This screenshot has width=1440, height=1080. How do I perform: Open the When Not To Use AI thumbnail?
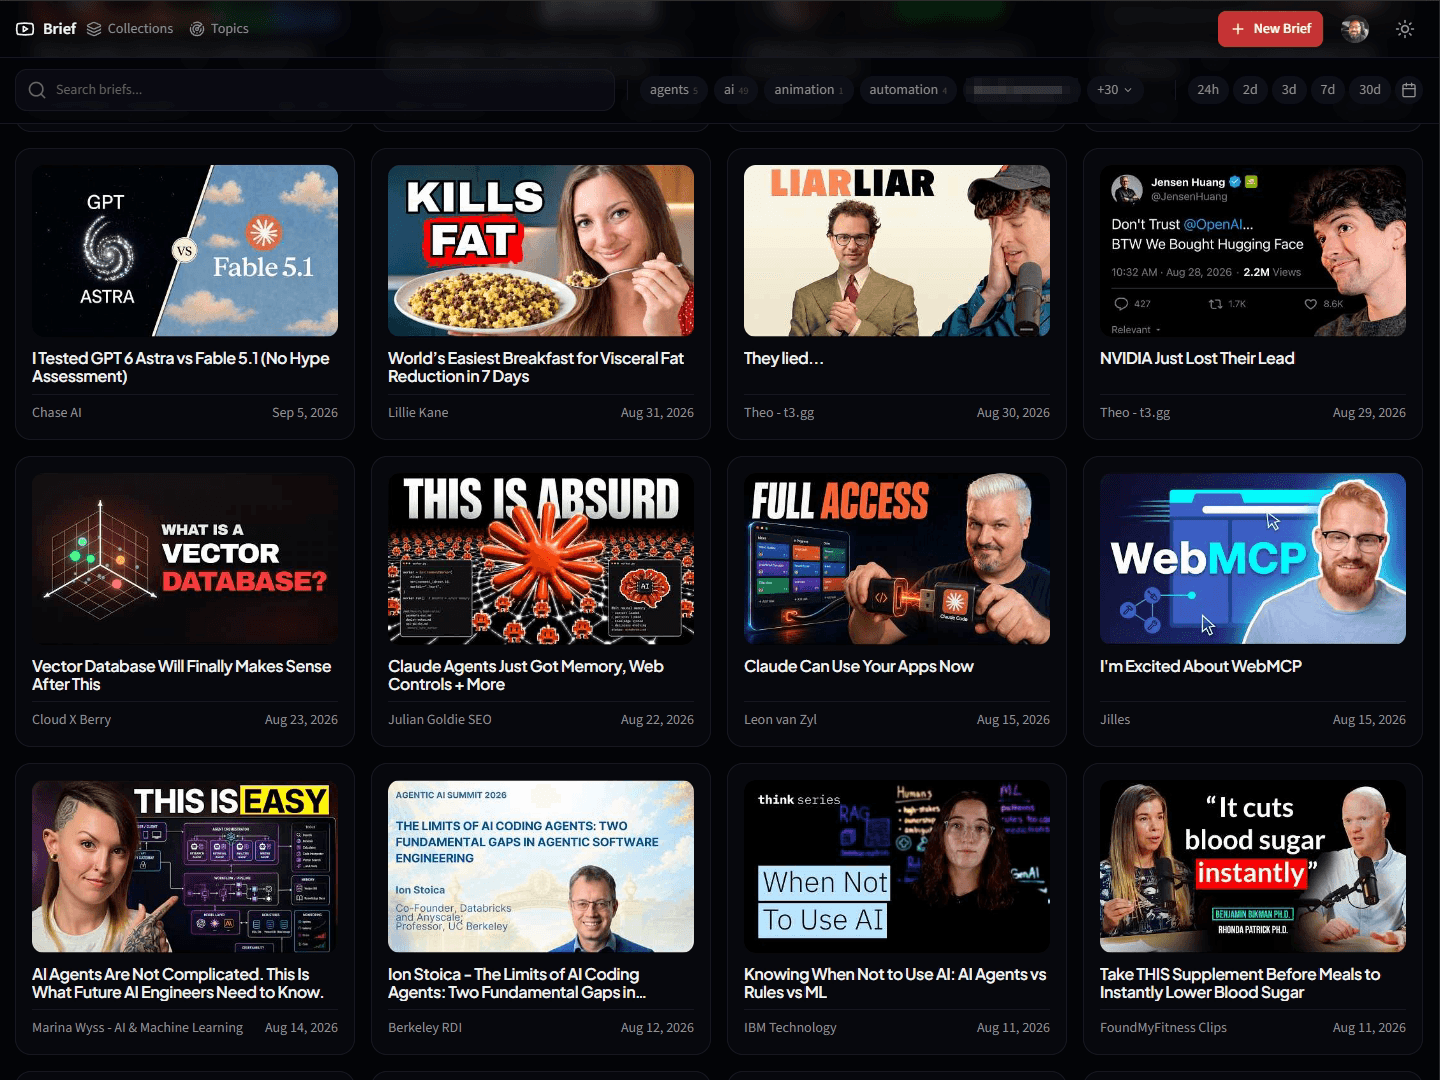[x=897, y=867]
